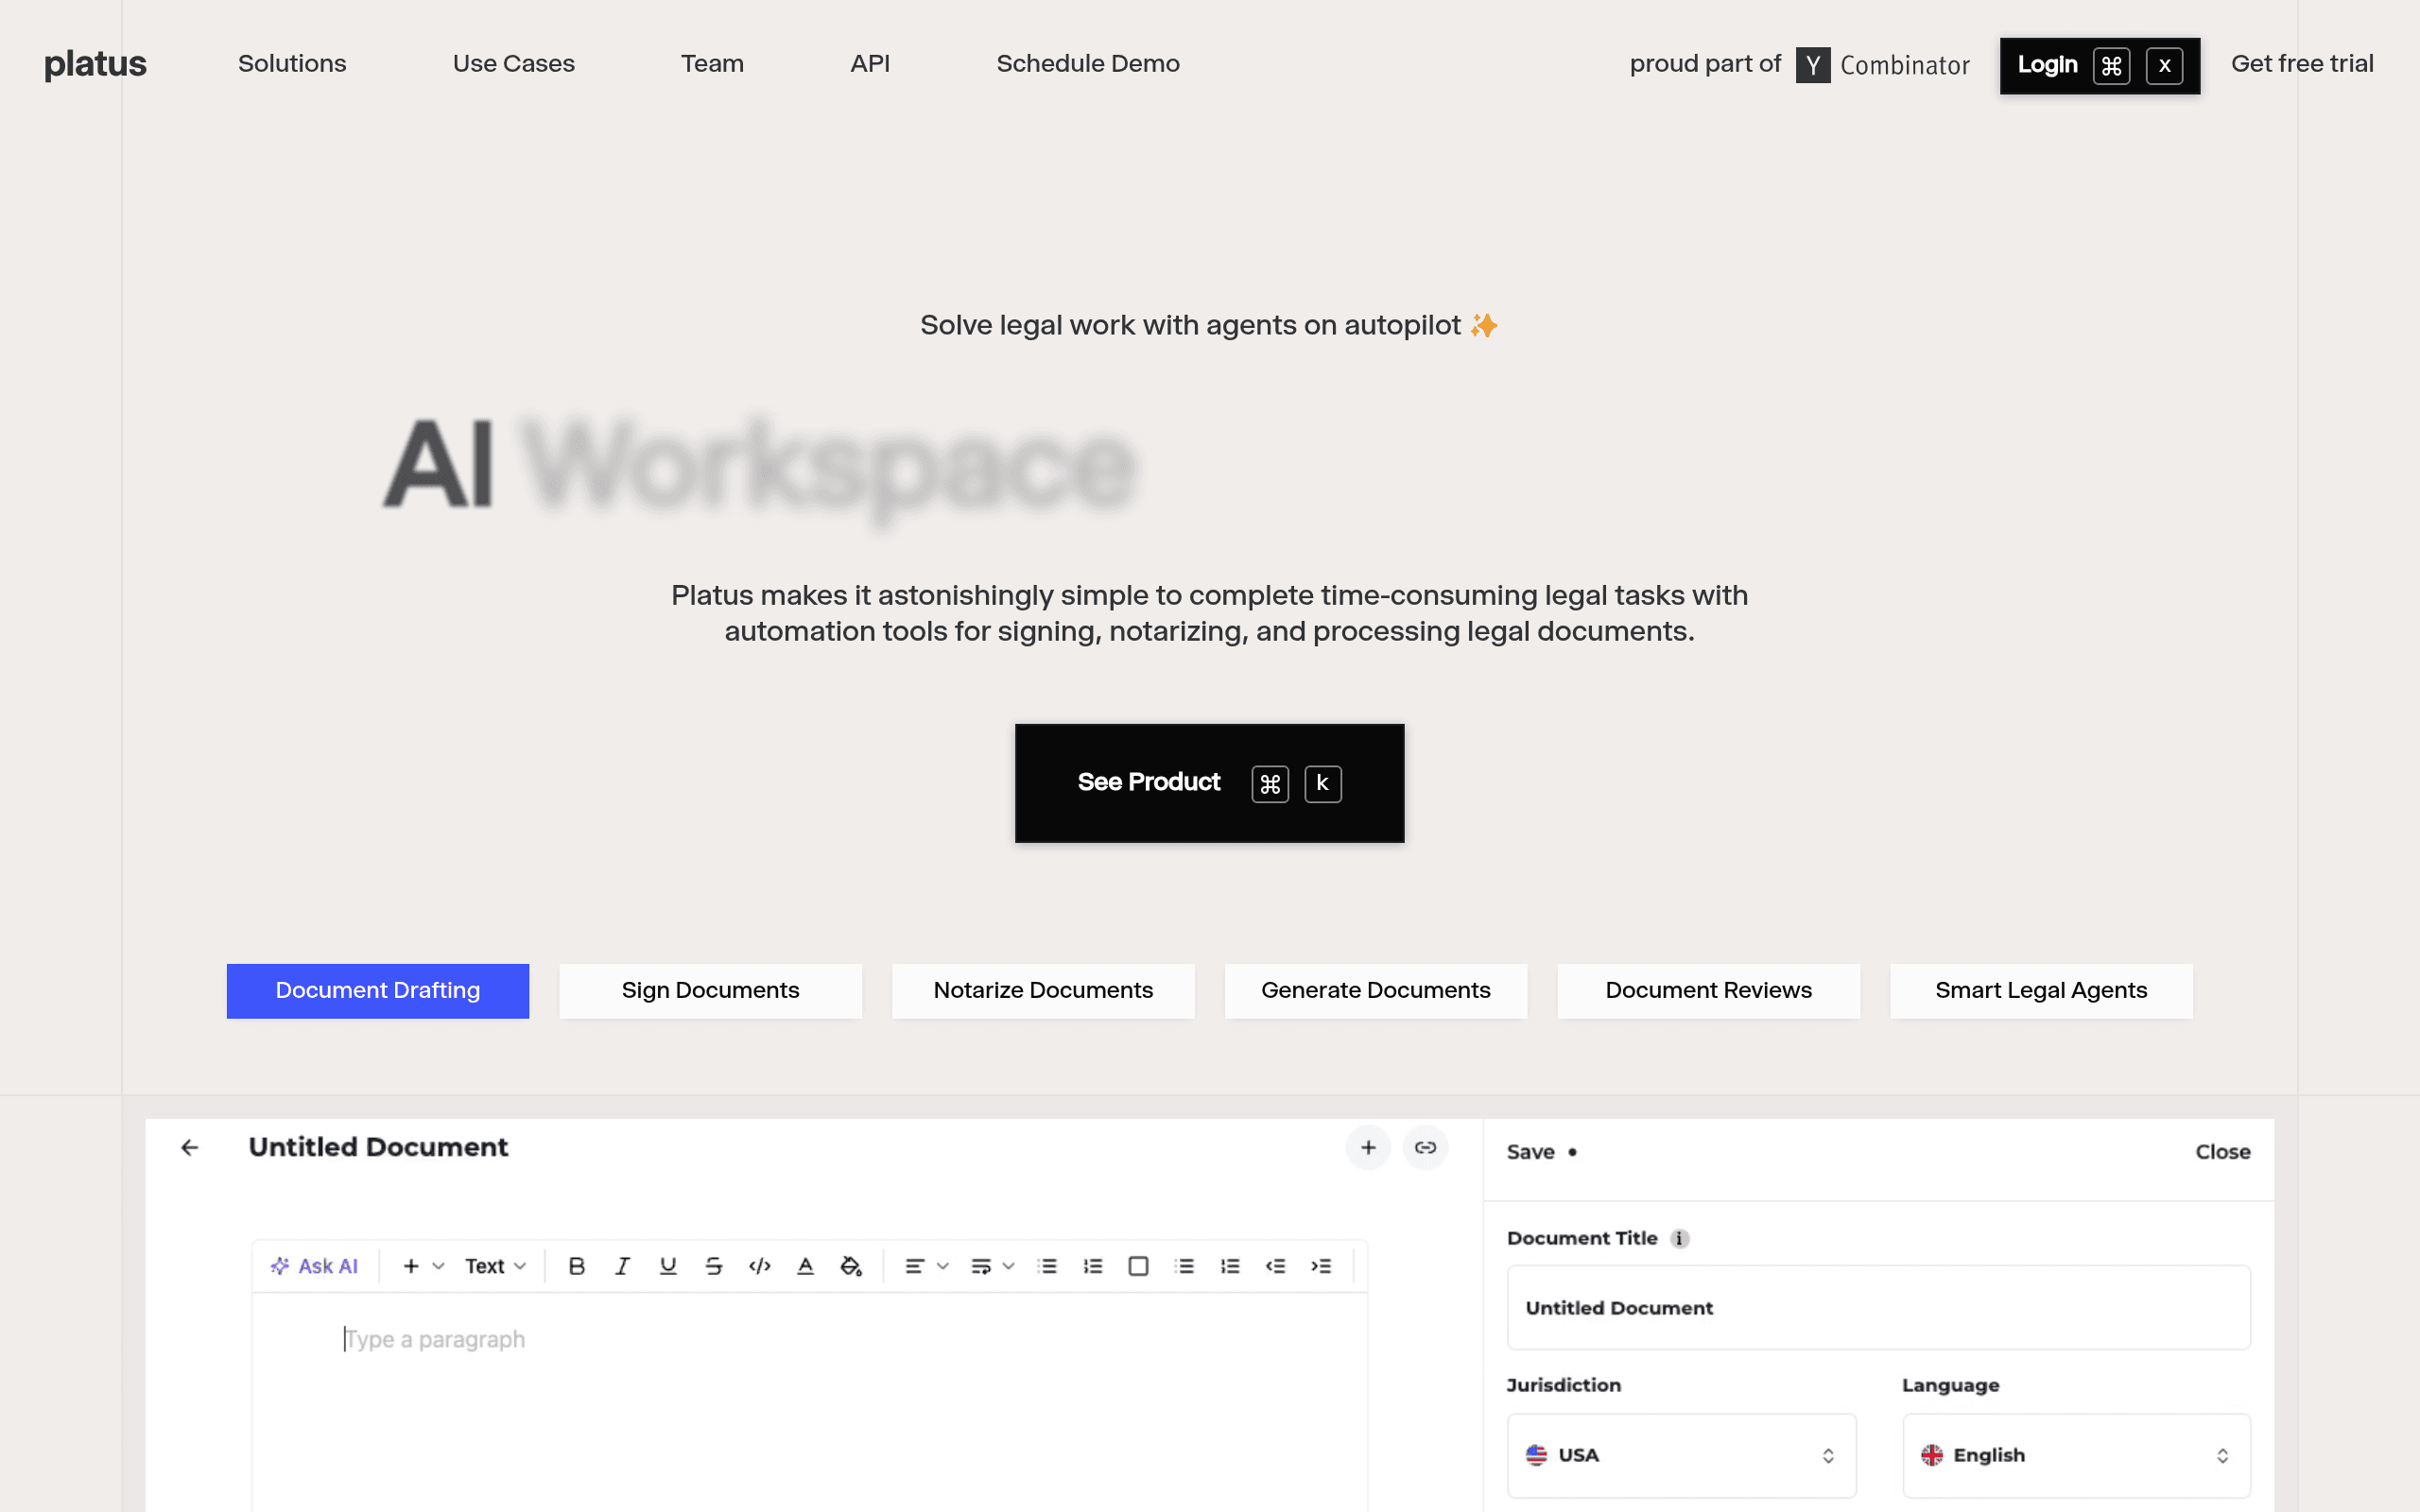Open the English language dropdown
The image size is (2420, 1512).
tap(2076, 1455)
